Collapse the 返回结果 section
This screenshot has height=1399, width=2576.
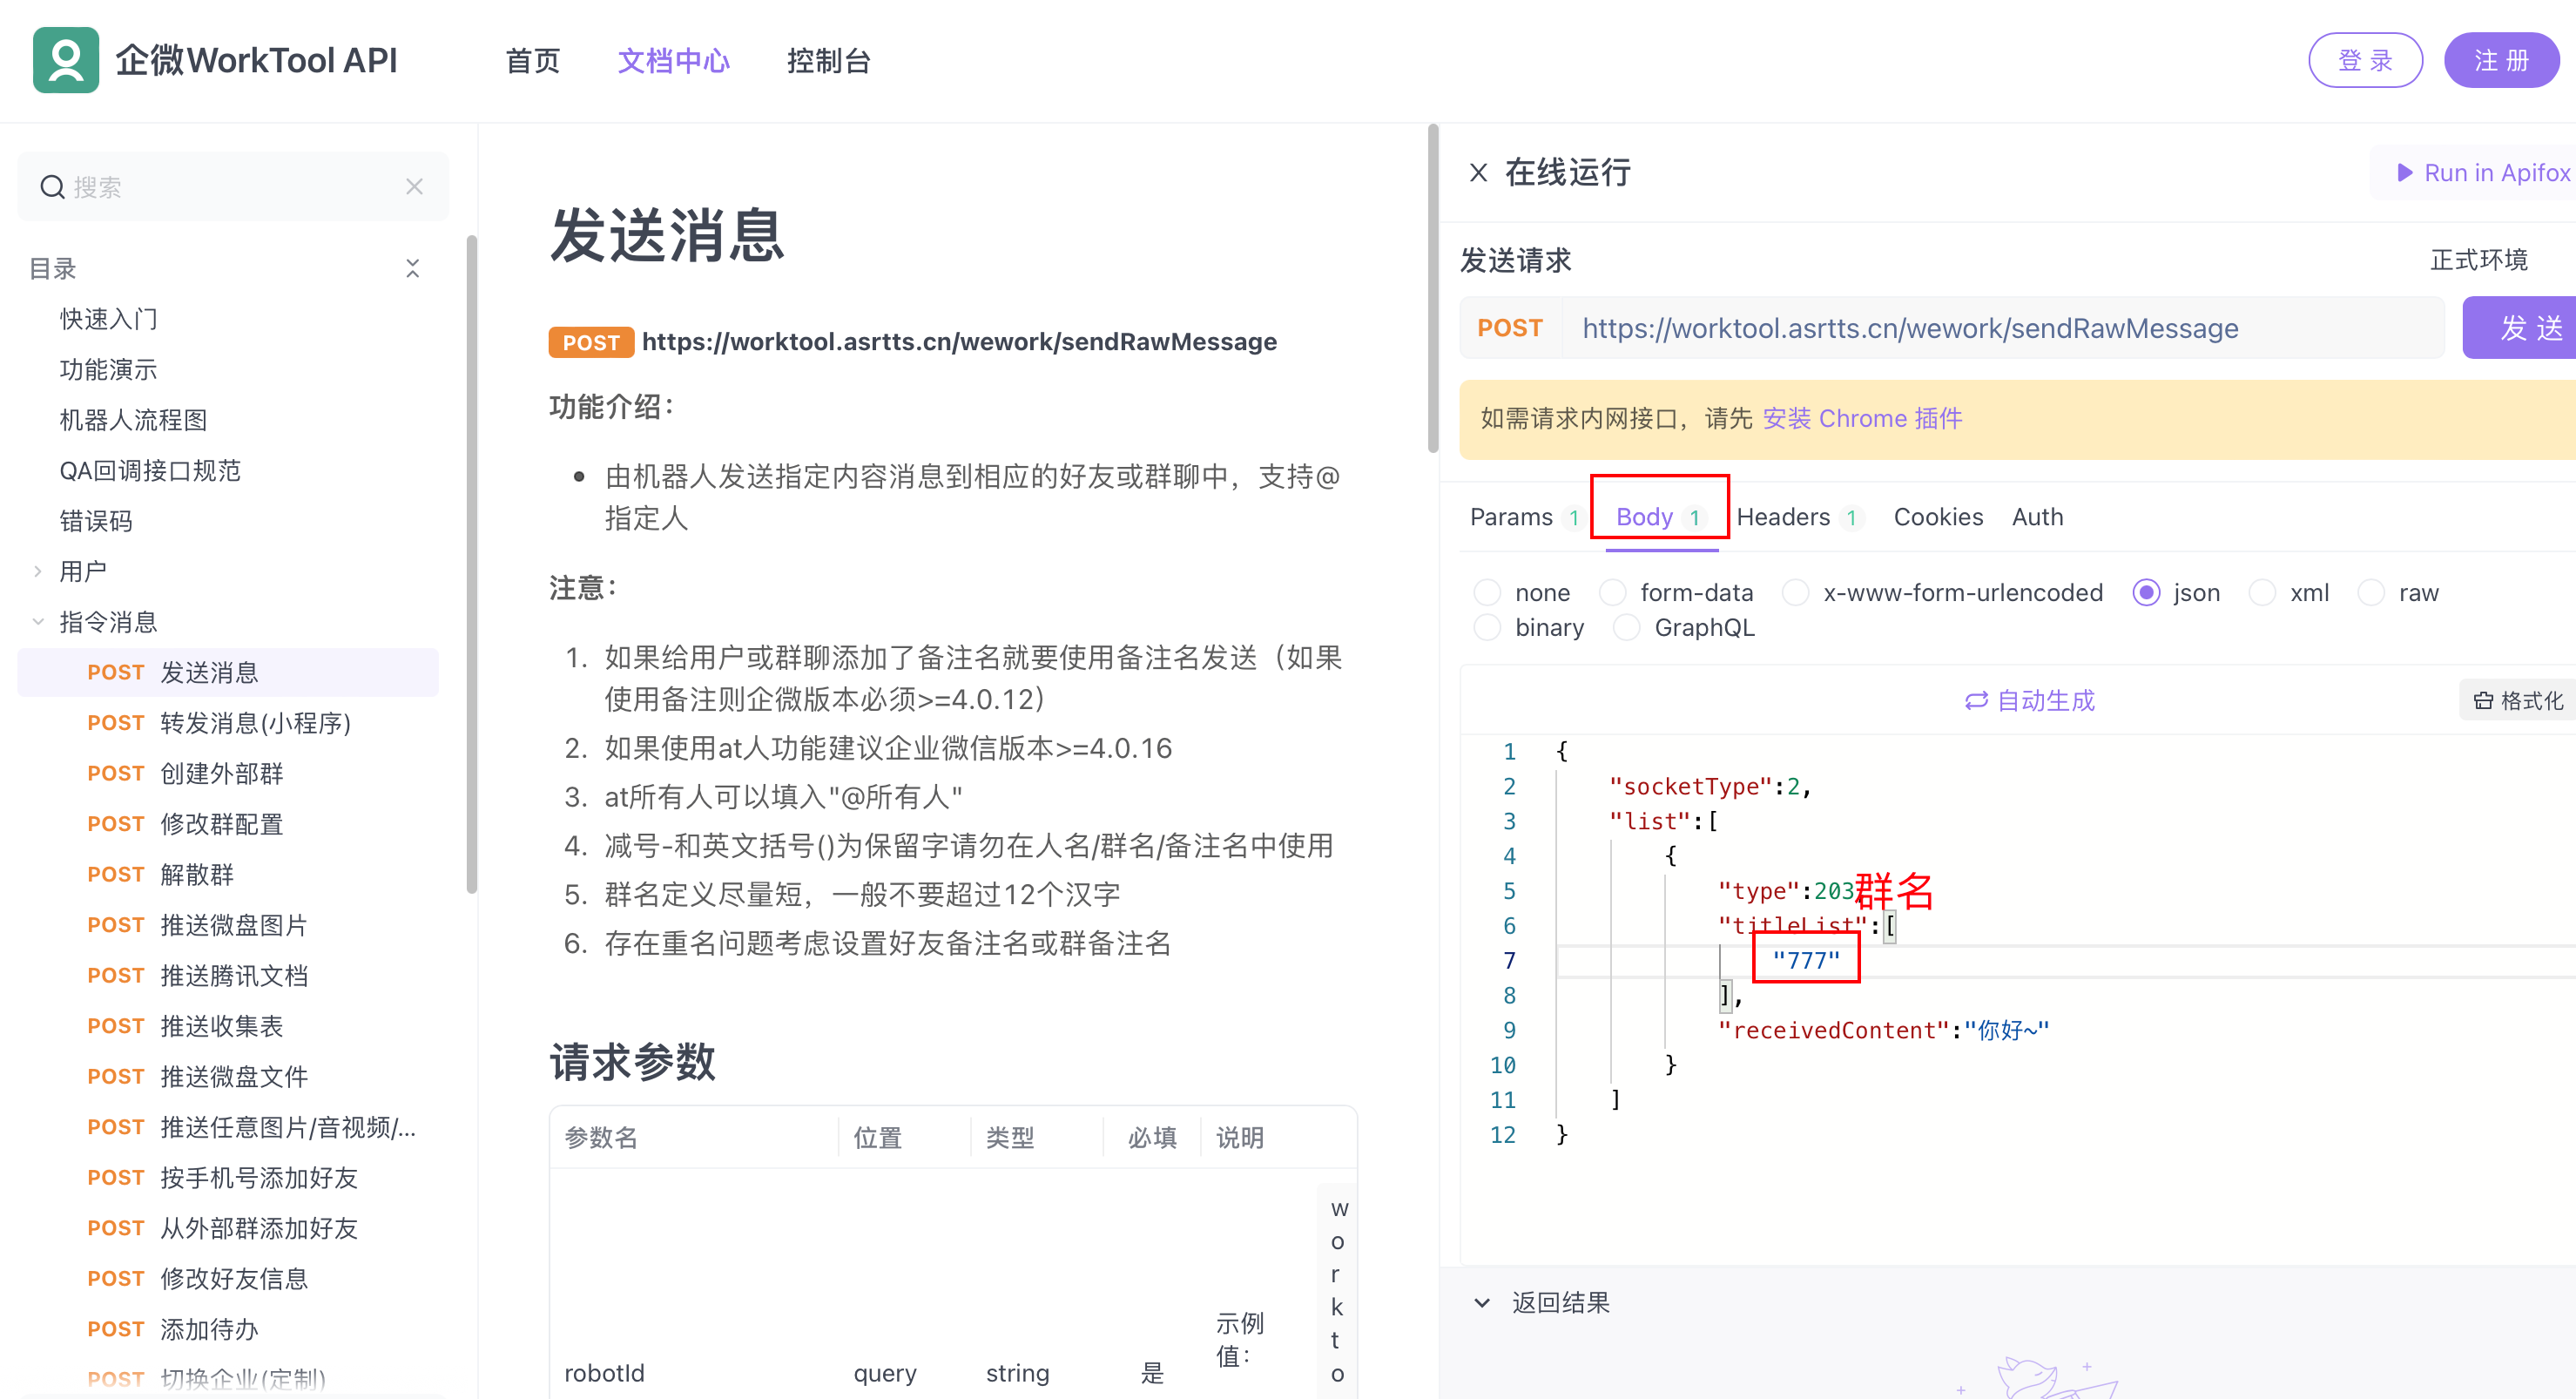tap(1482, 1302)
